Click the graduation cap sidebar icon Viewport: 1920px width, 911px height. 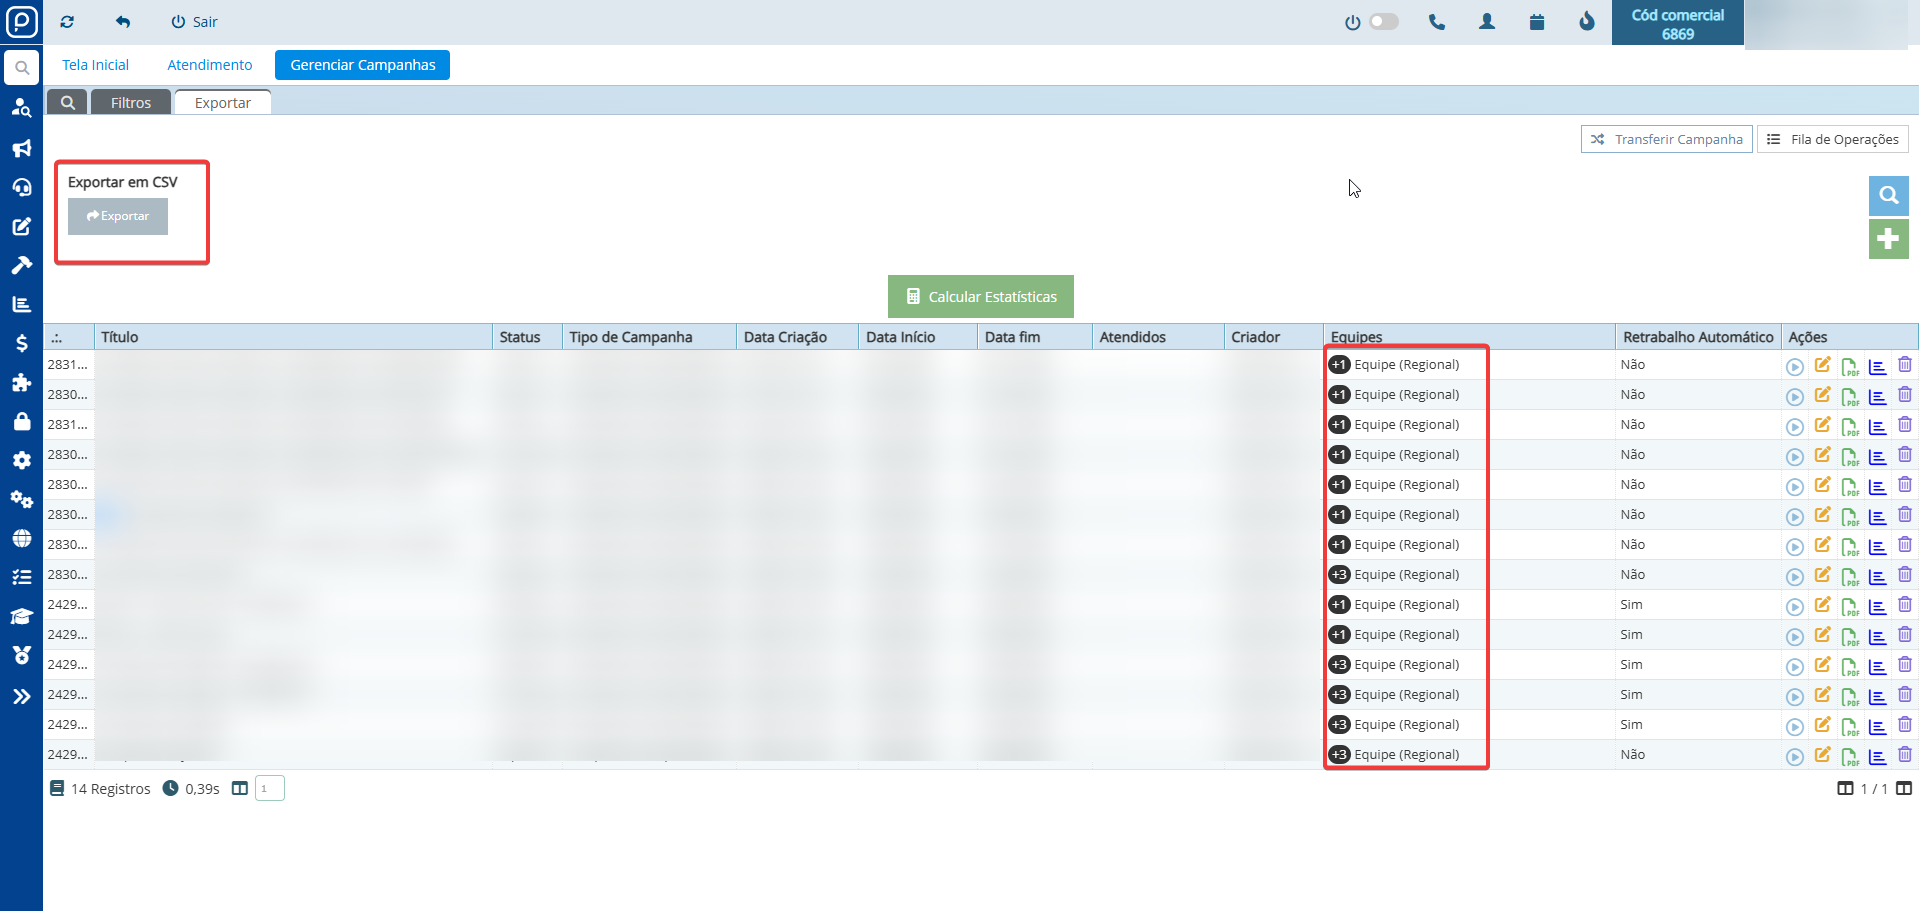[21, 616]
